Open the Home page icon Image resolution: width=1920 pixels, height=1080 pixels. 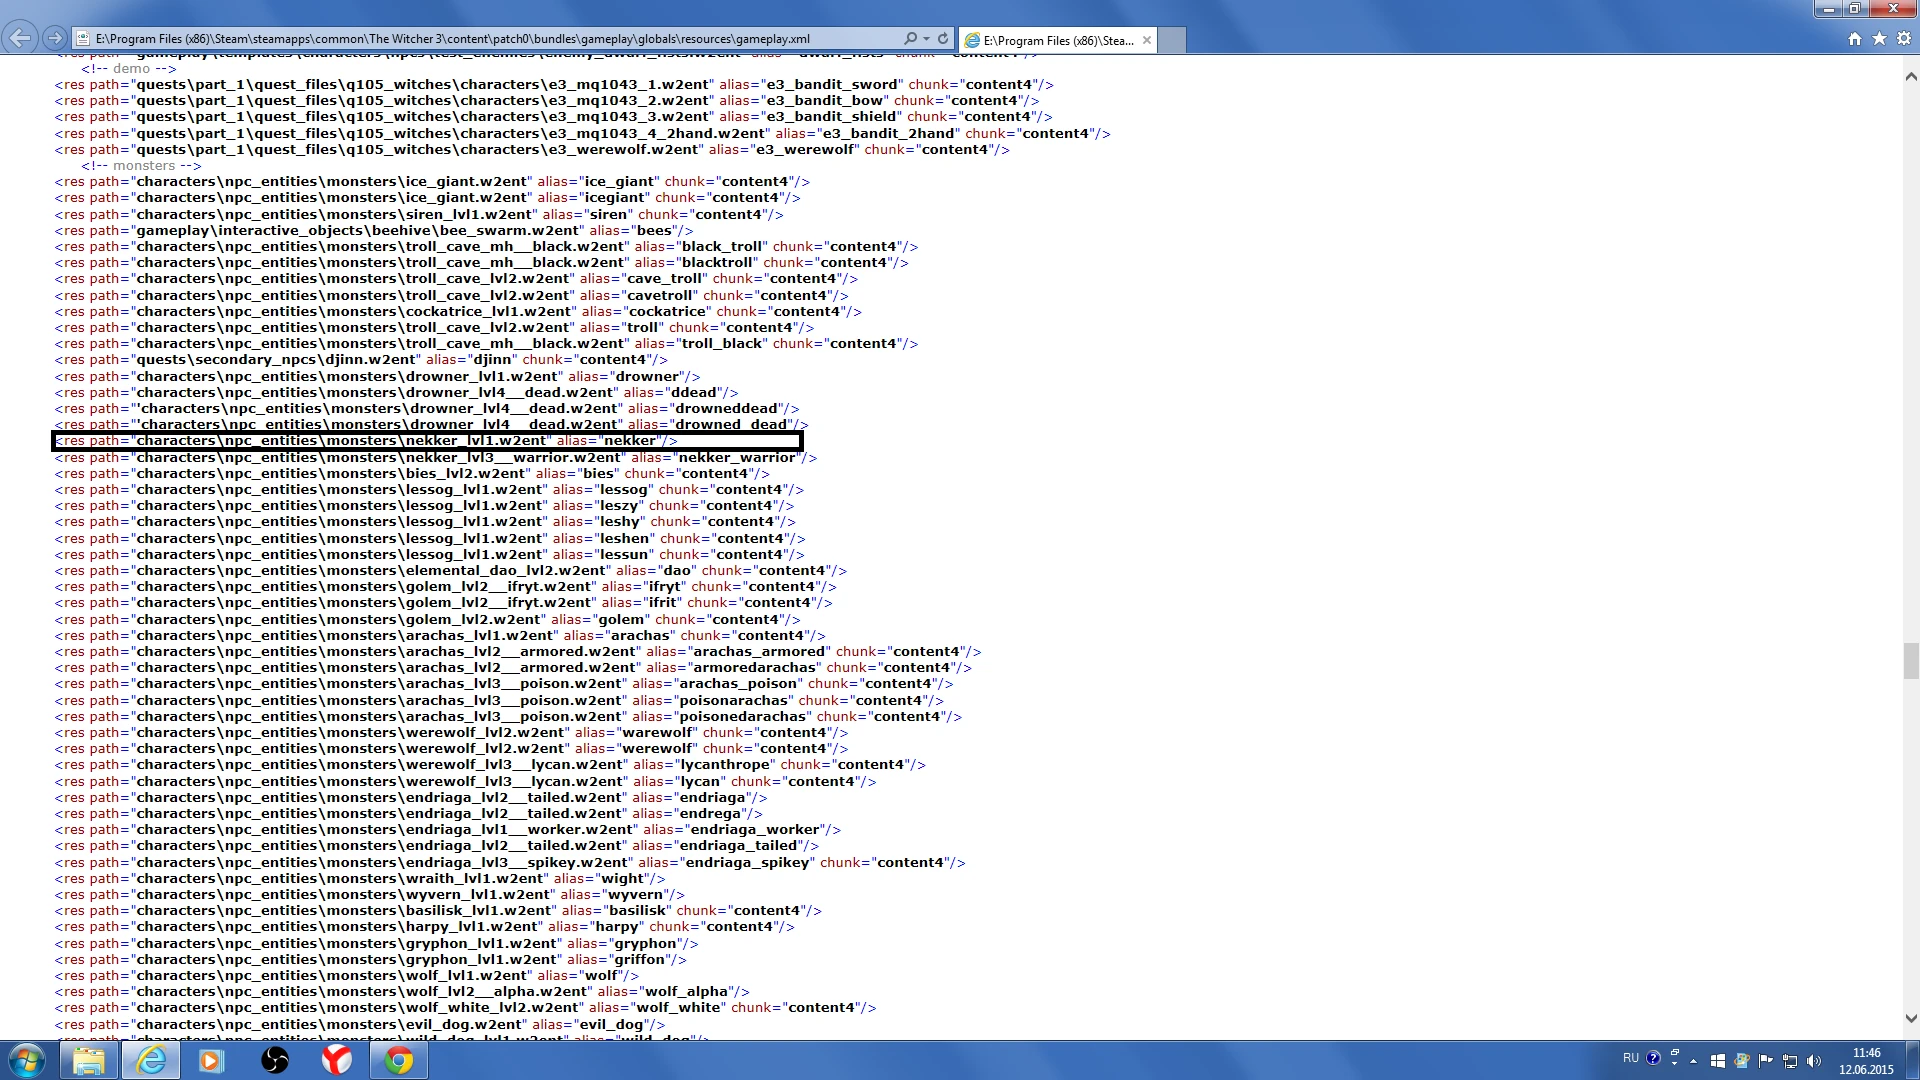point(1855,39)
